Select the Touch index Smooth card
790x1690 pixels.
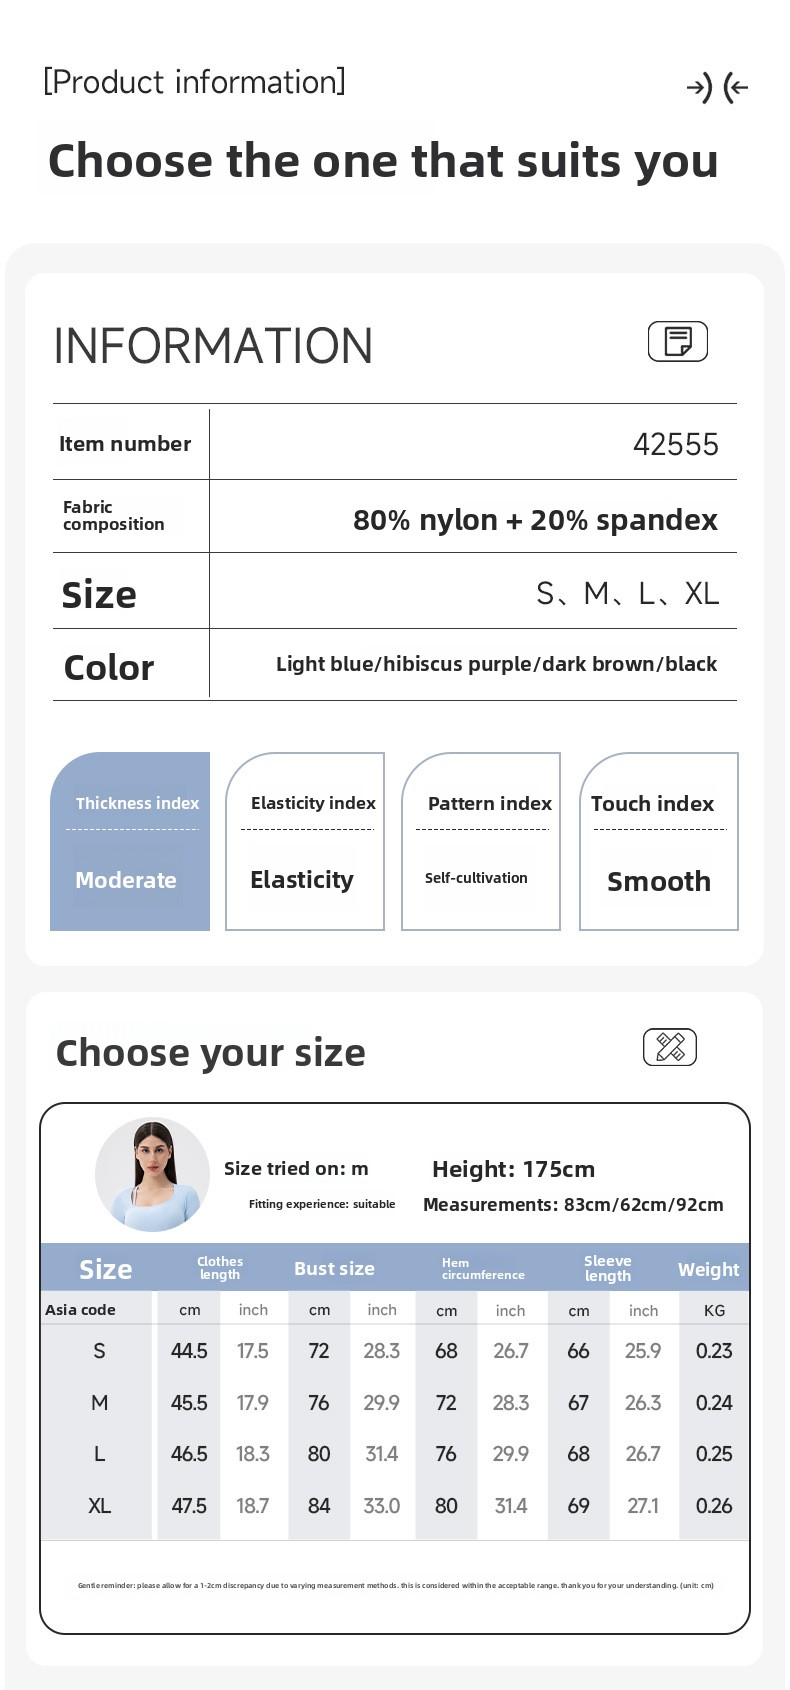pos(659,842)
